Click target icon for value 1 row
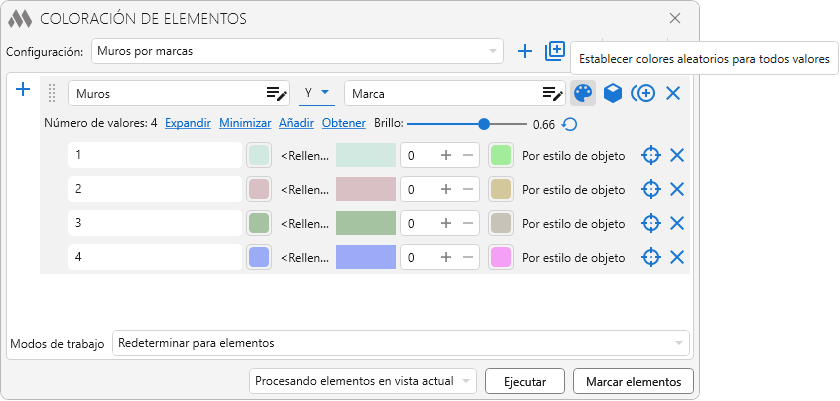 (650, 156)
